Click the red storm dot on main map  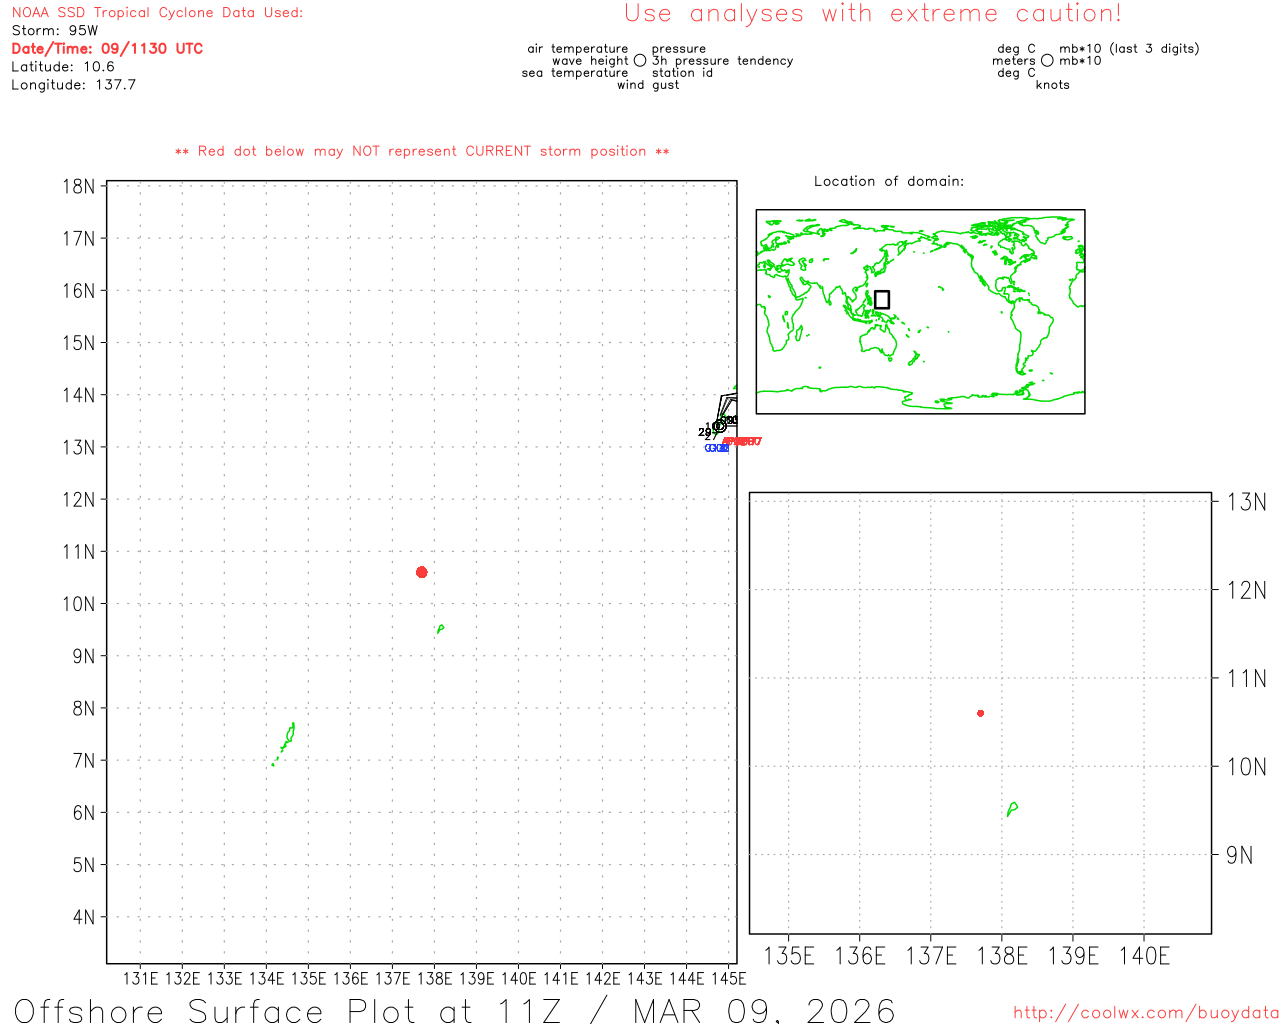coord(422,572)
